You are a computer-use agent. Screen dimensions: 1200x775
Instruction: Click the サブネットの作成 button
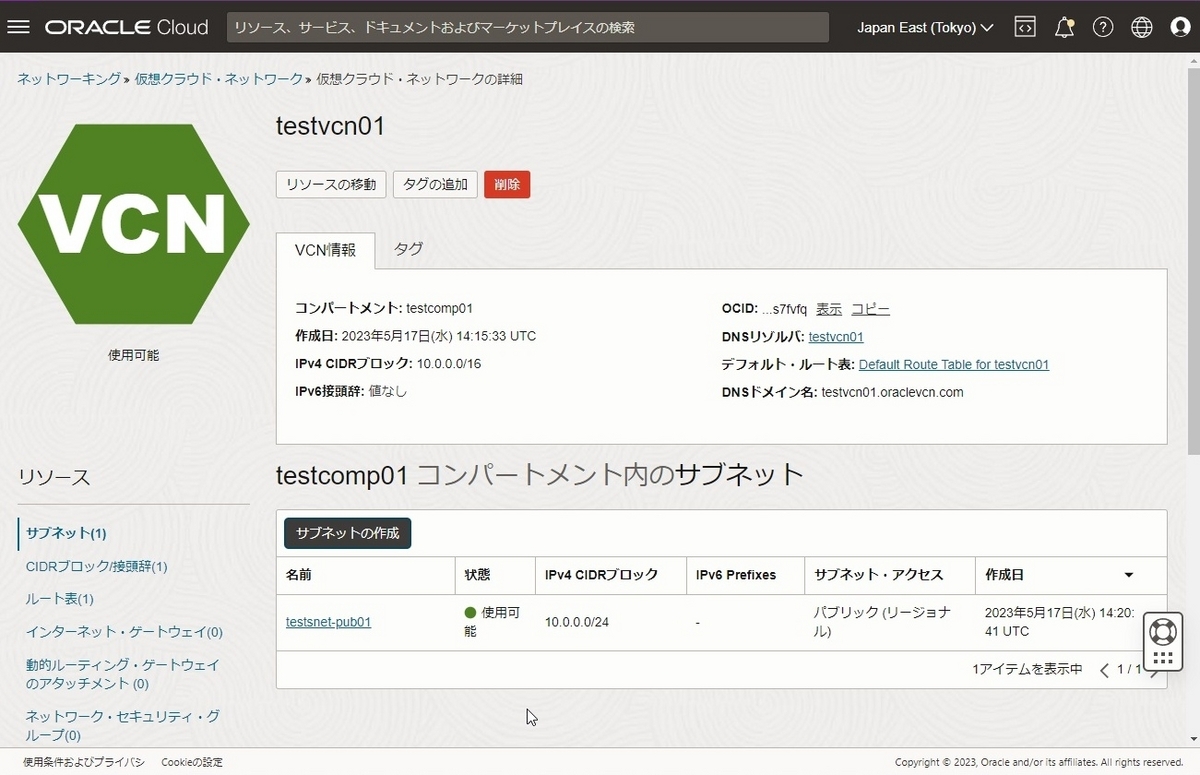point(347,533)
